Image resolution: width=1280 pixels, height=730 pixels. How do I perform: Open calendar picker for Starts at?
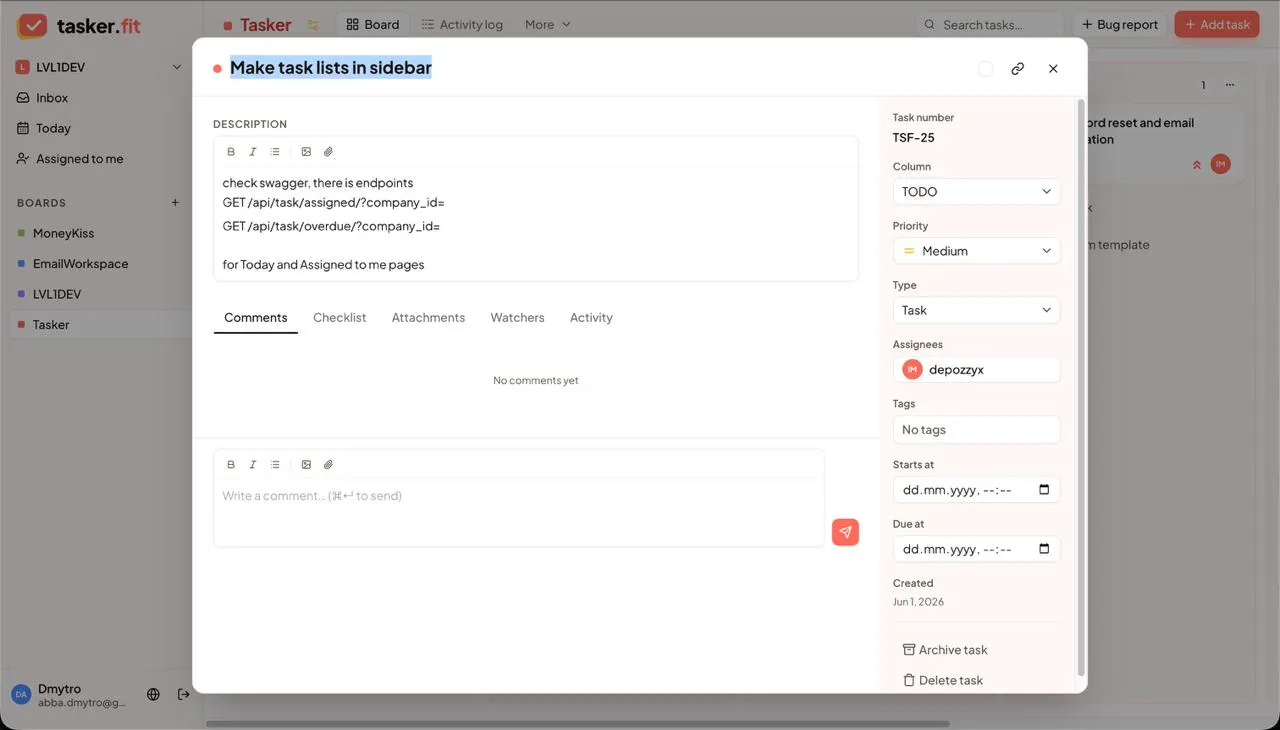[x=1044, y=490]
